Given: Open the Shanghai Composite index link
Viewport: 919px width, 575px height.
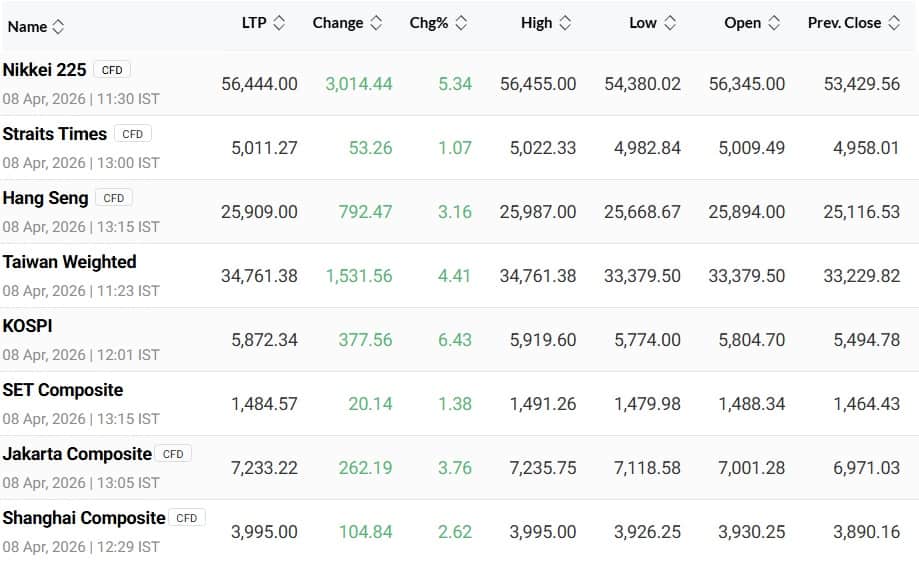Looking at the screenshot, I should 84,518.
